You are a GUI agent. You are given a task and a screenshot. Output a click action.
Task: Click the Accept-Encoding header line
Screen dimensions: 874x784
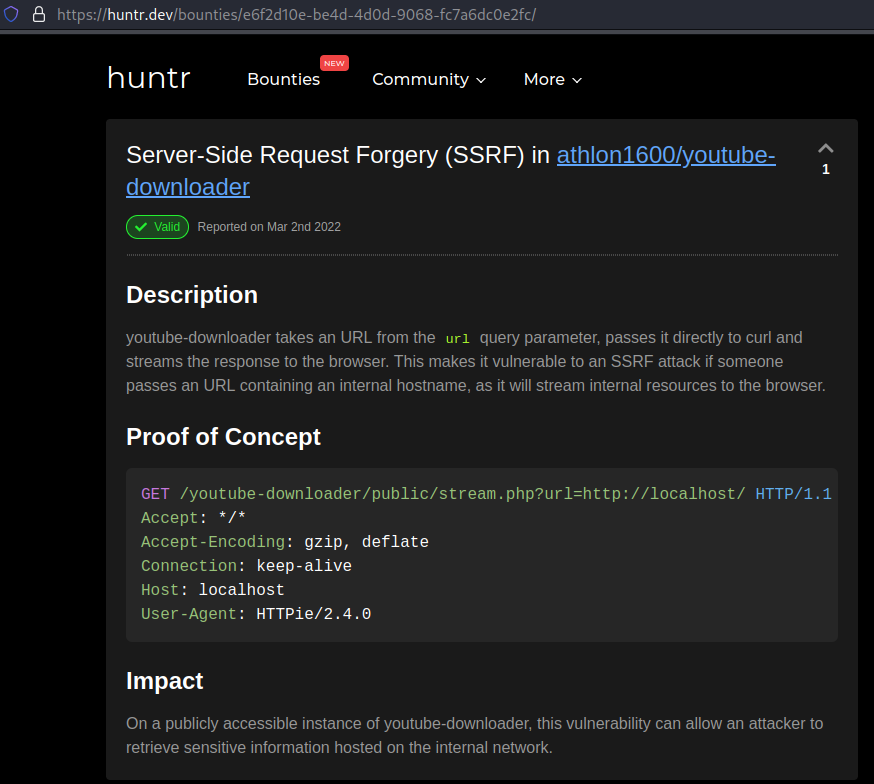285,542
